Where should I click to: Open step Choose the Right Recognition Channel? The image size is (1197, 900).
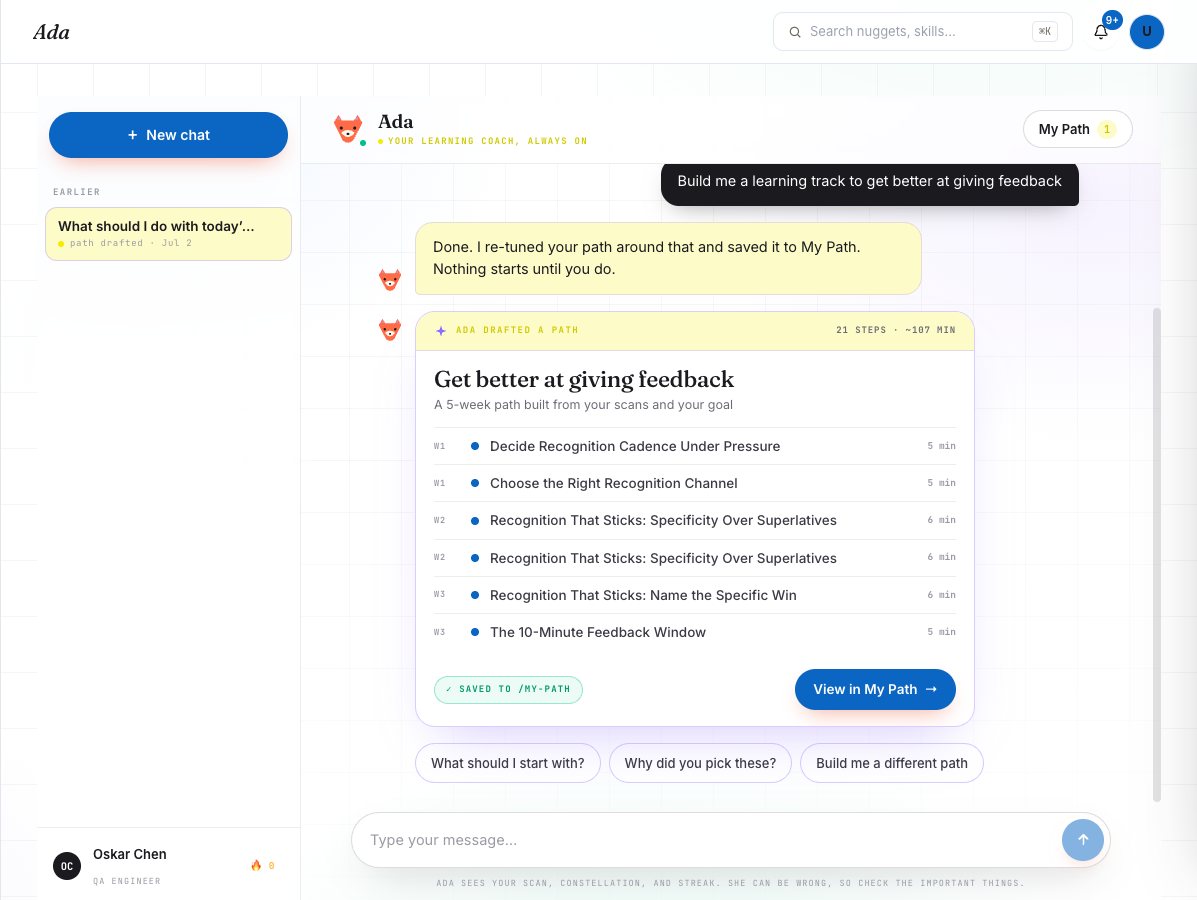[x=695, y=483]
